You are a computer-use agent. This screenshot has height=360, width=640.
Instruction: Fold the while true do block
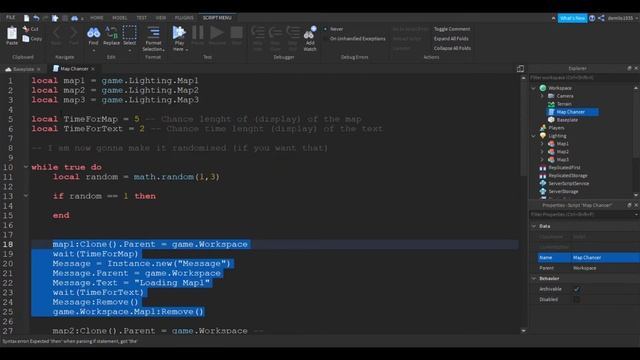tap(26, 167)
